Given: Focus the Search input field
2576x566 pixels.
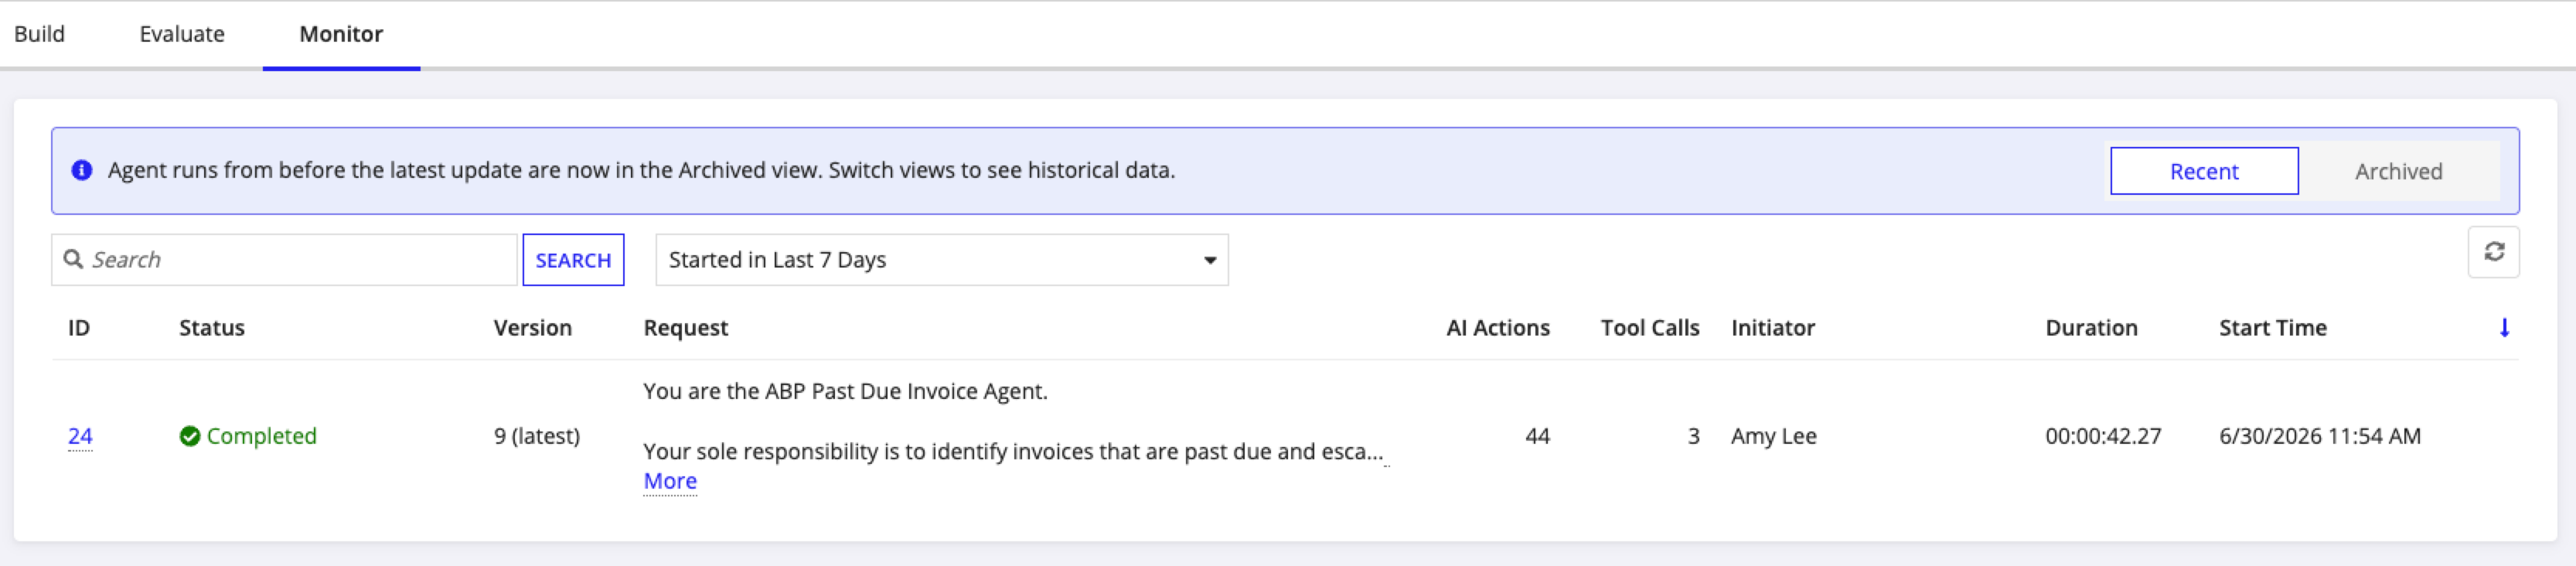Looking at the screenshot, I should click(x=284, y=260).
